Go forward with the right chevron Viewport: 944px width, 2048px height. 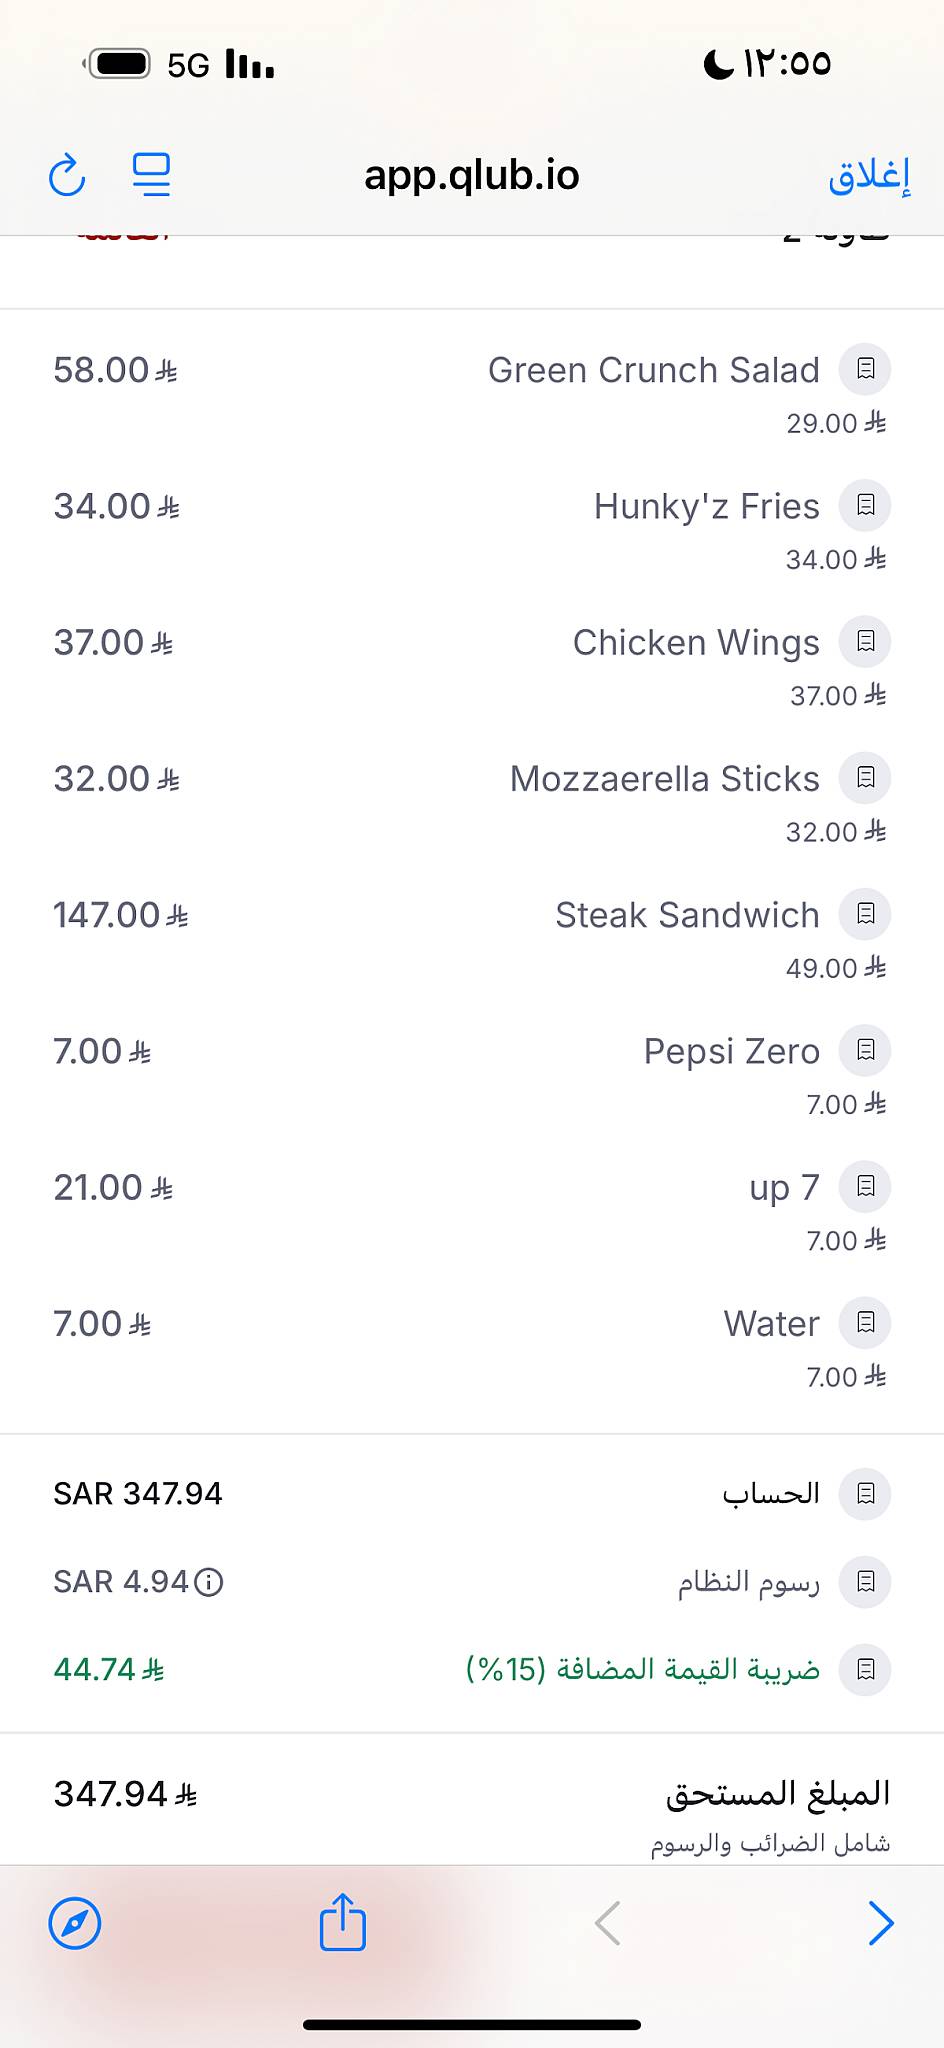[x=880, y=1923]
